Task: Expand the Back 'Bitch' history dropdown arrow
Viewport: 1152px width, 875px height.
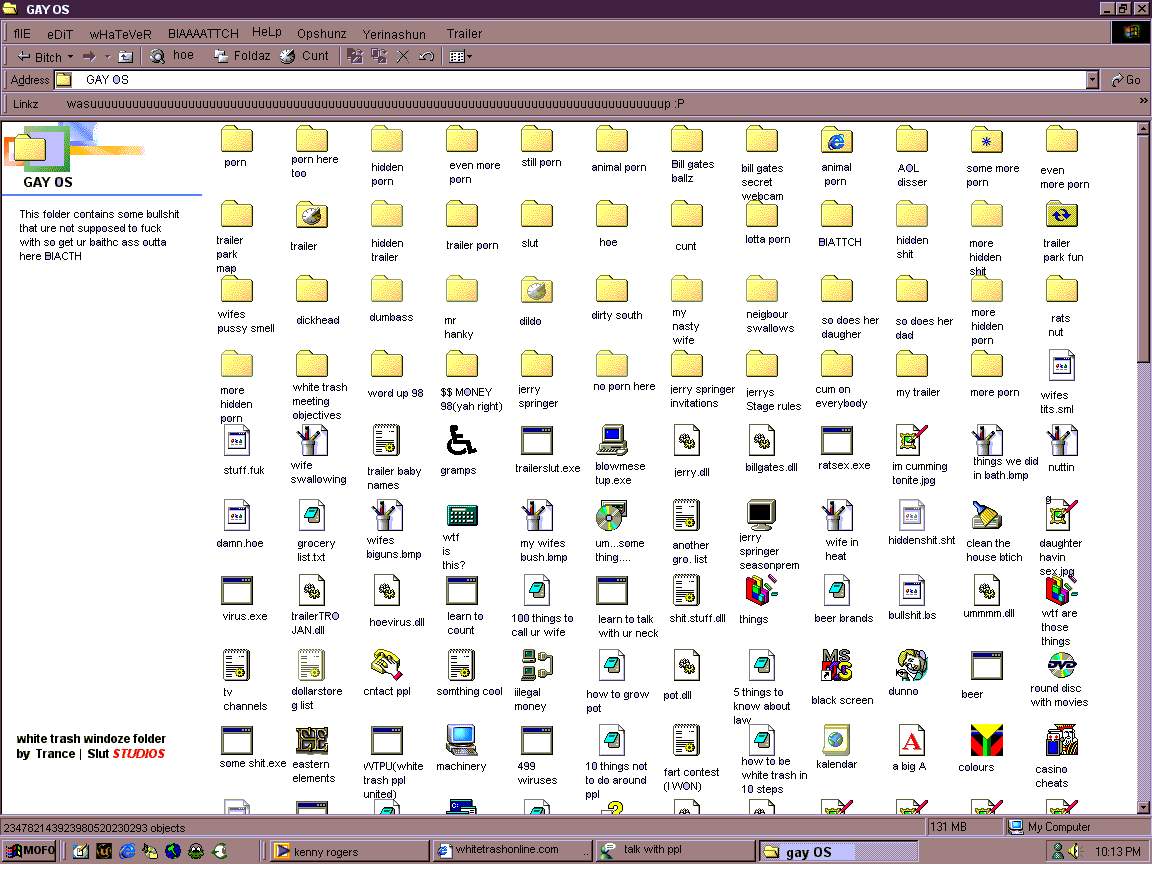Action: click(71, 57)
